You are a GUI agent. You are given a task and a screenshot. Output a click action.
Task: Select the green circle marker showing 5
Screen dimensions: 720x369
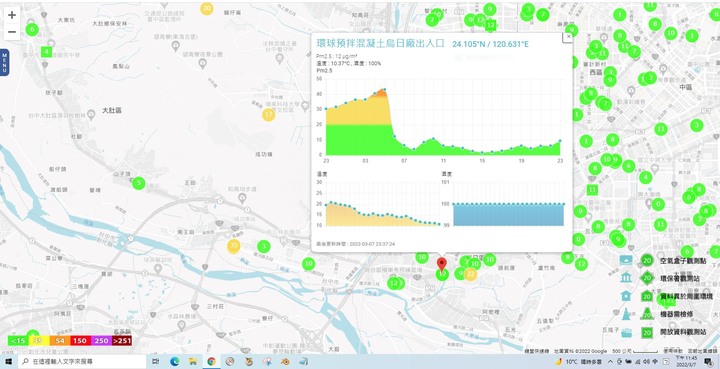click(x=139, y=184)
